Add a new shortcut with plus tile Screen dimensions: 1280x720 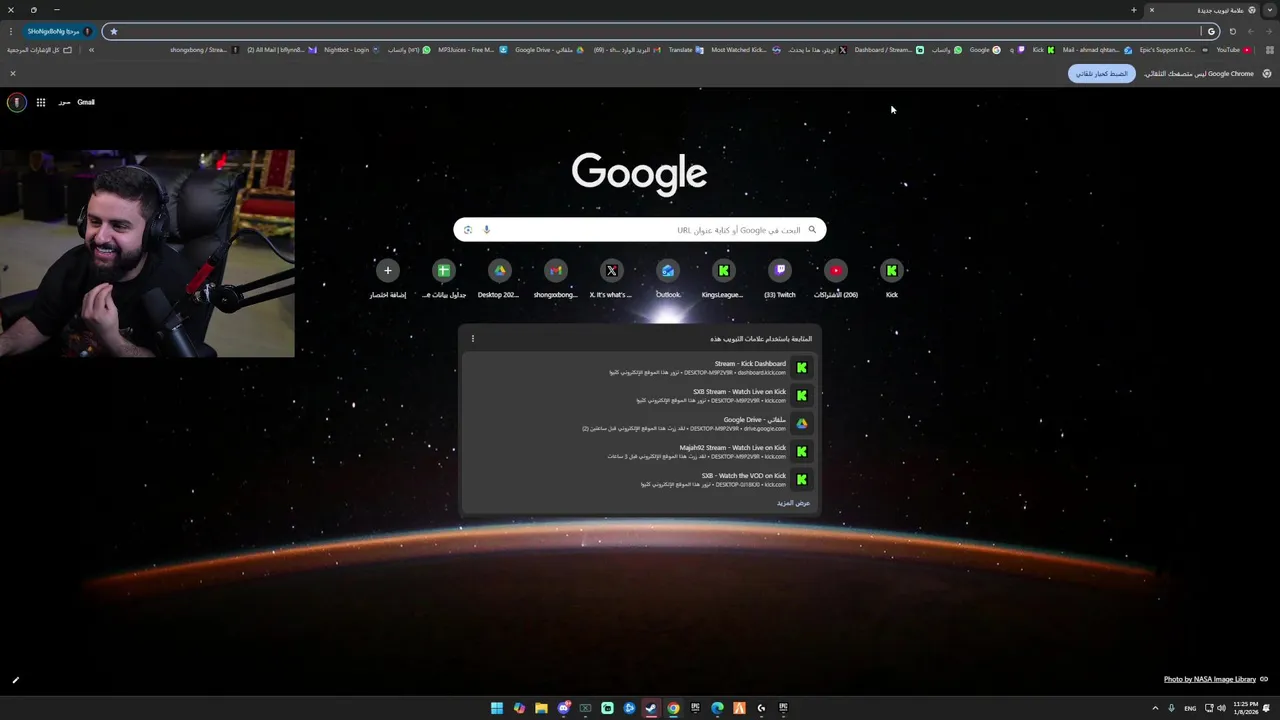[387, 277]
